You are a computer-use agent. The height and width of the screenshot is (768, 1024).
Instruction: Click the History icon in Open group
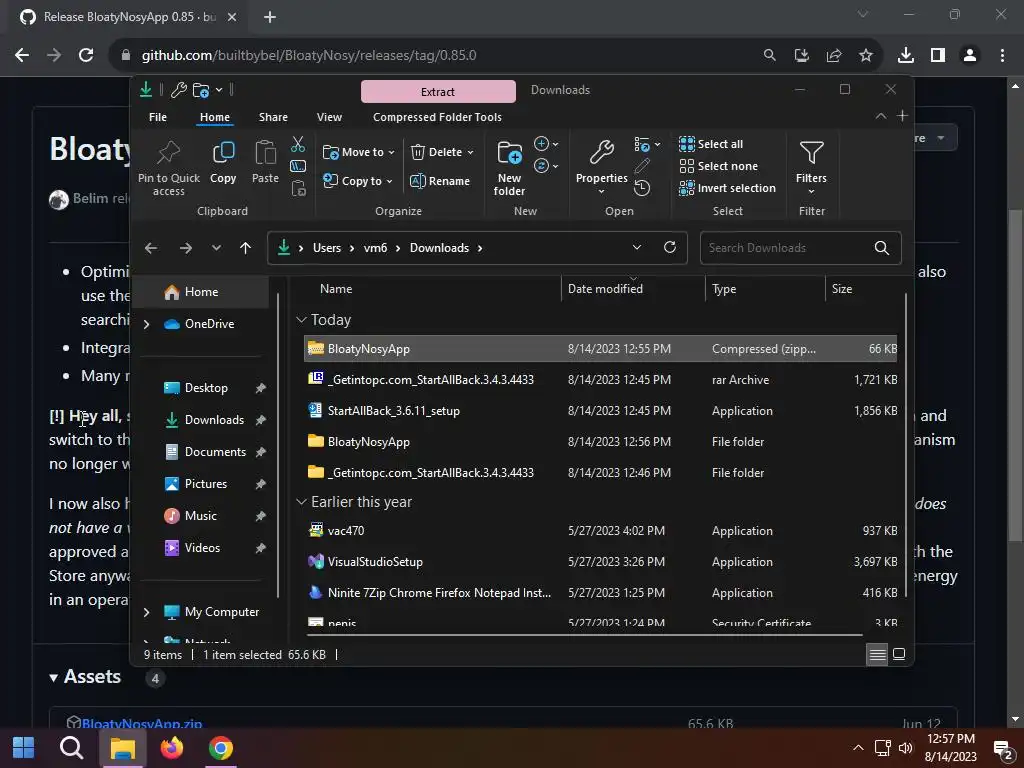pyautogui.click(x=642, y=188)
